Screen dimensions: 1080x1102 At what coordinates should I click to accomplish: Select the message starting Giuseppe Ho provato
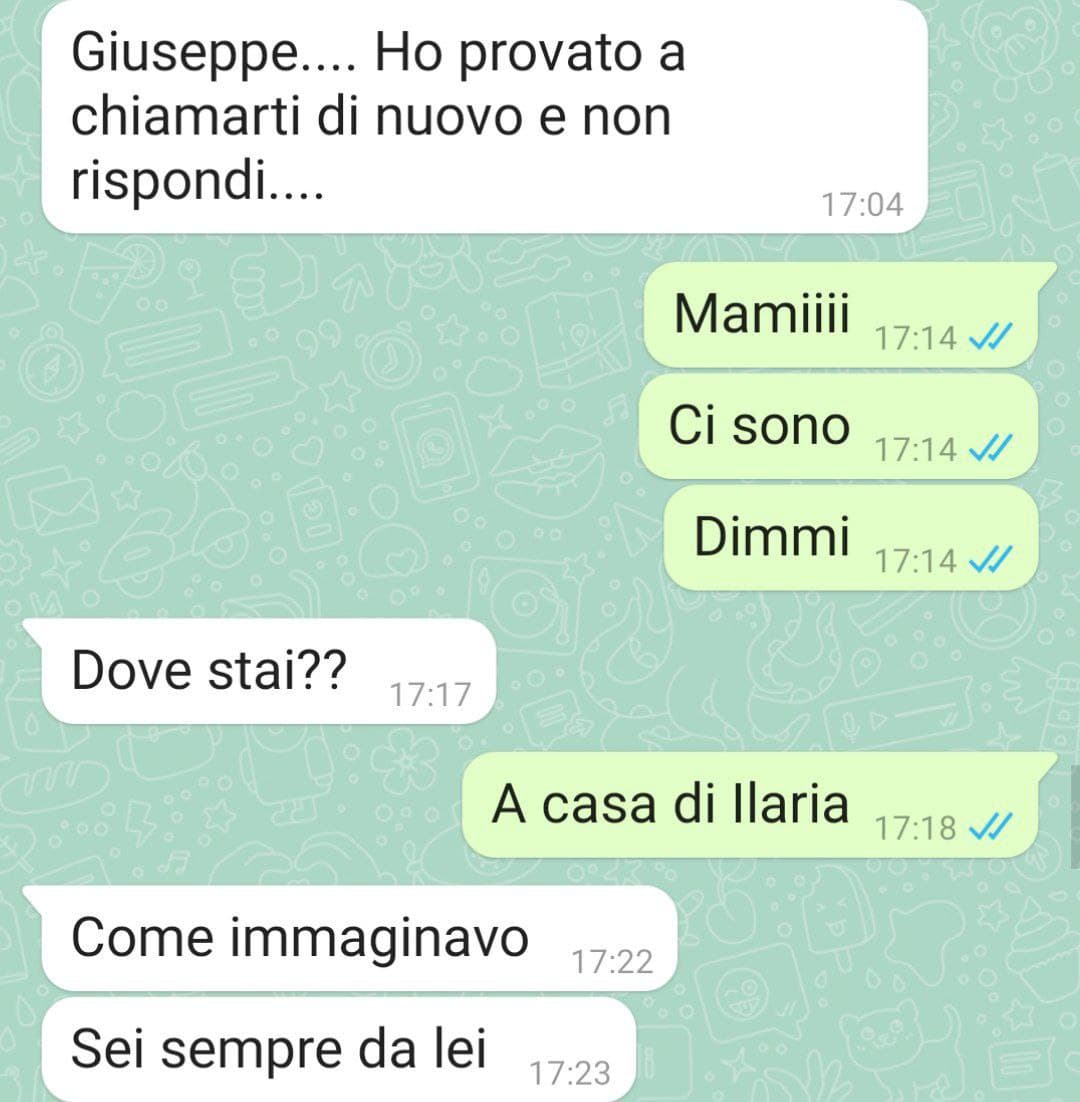click(485, 117)
